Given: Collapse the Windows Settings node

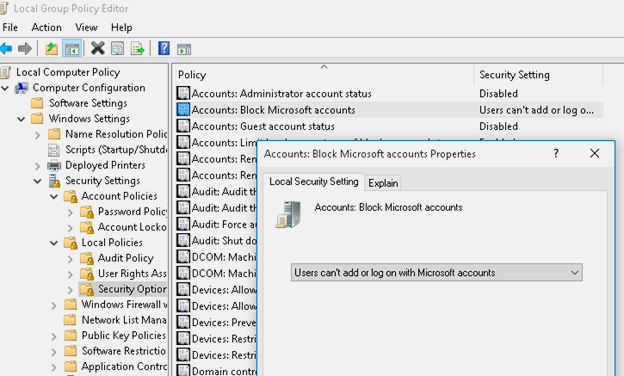Looking at the screenshot, I should pyautogui.click(x=21, y=119).
